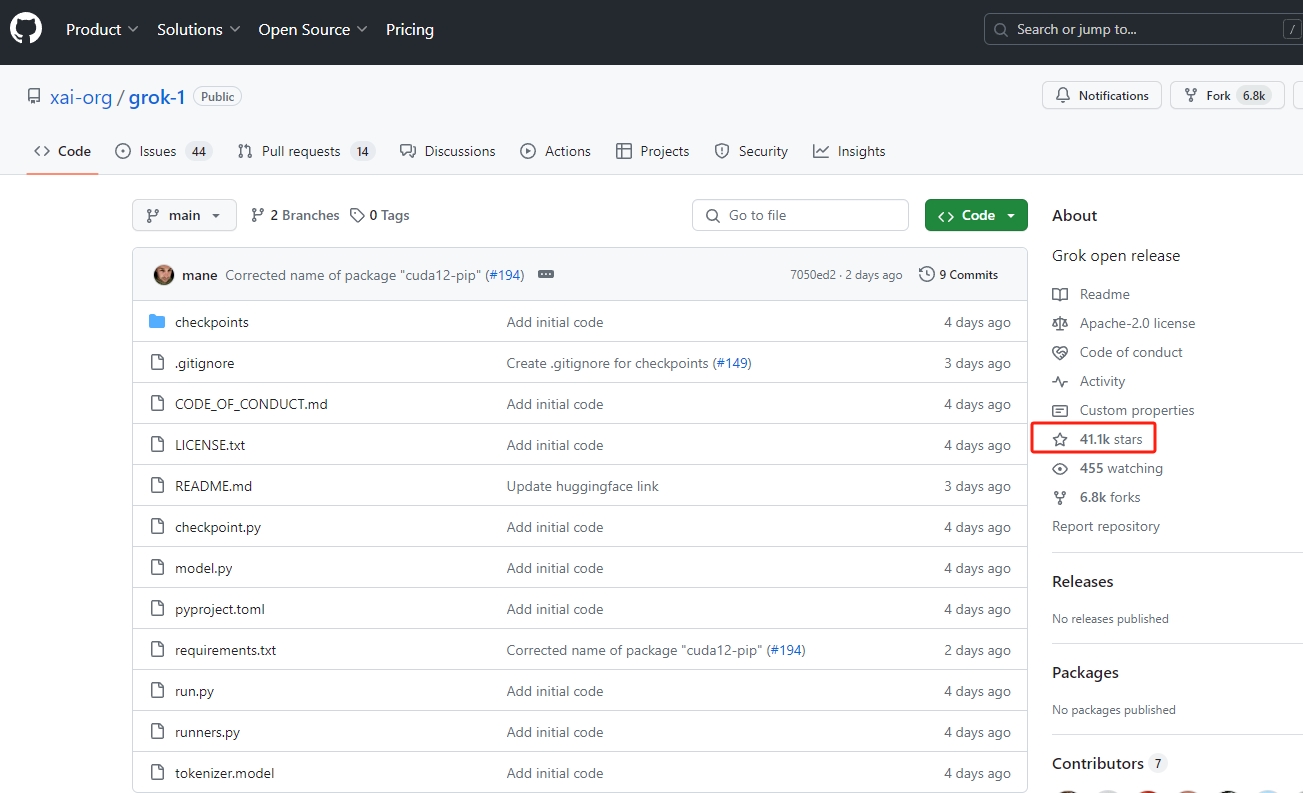Open the Activity link
This screenshot has width=1303, height=793.
coord(1089,381)
